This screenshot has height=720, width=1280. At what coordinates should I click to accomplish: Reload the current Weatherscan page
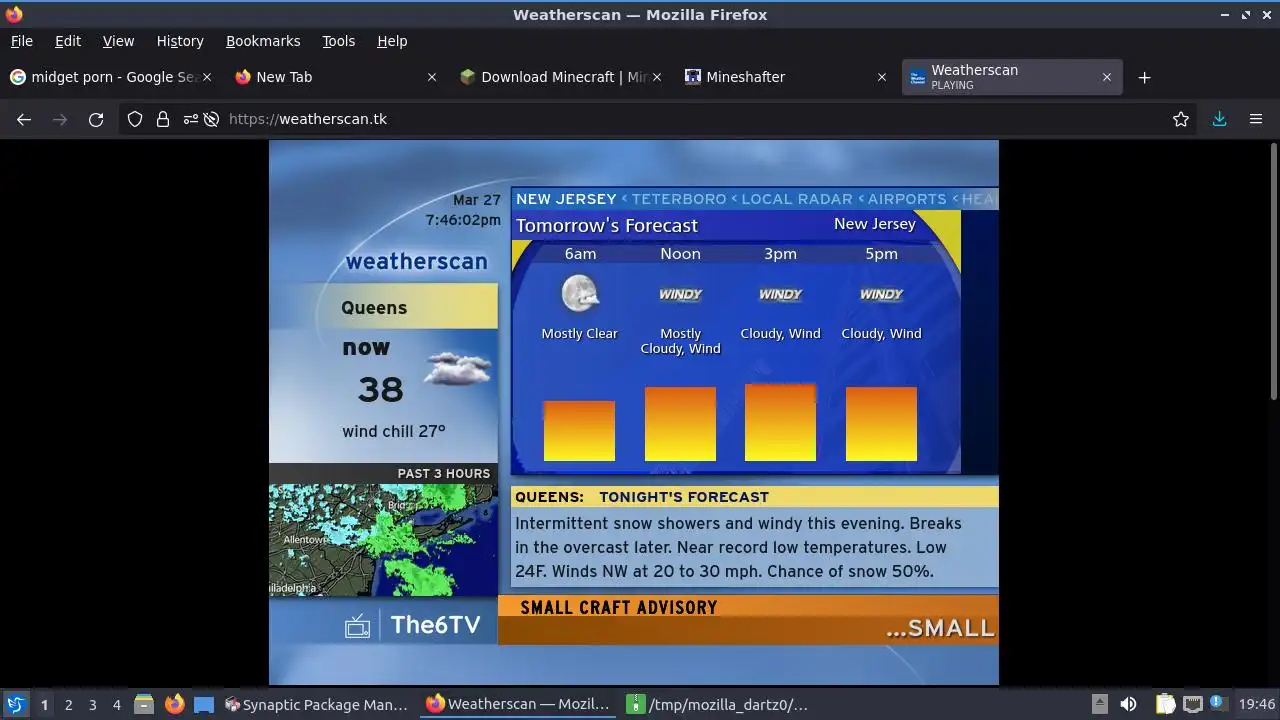(96, 119)
